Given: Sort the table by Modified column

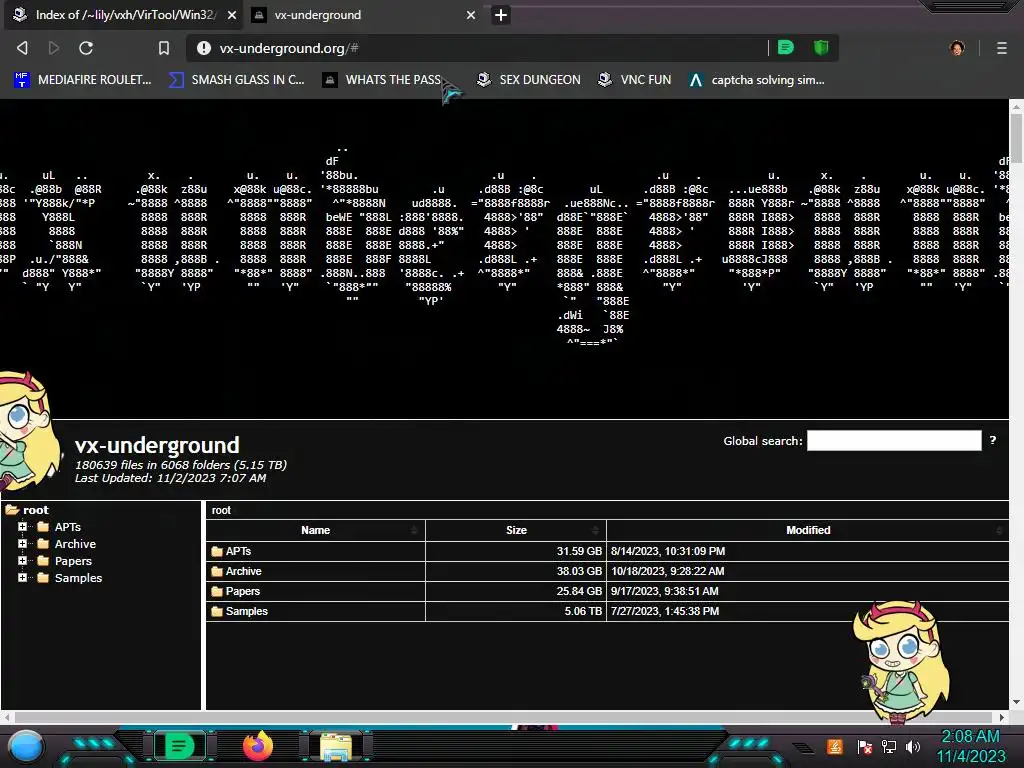Looking at the screenshot, I should point(808,530).
